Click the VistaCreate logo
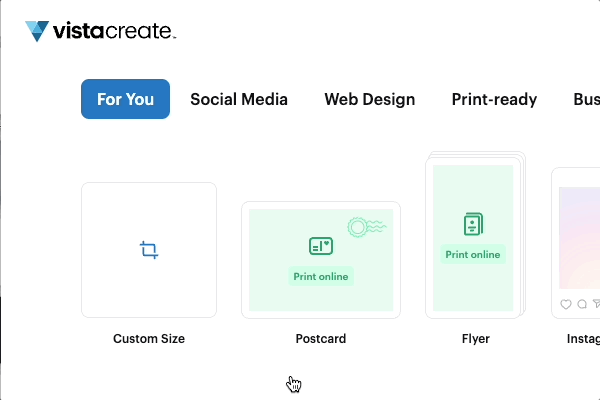 click(100, 31)
